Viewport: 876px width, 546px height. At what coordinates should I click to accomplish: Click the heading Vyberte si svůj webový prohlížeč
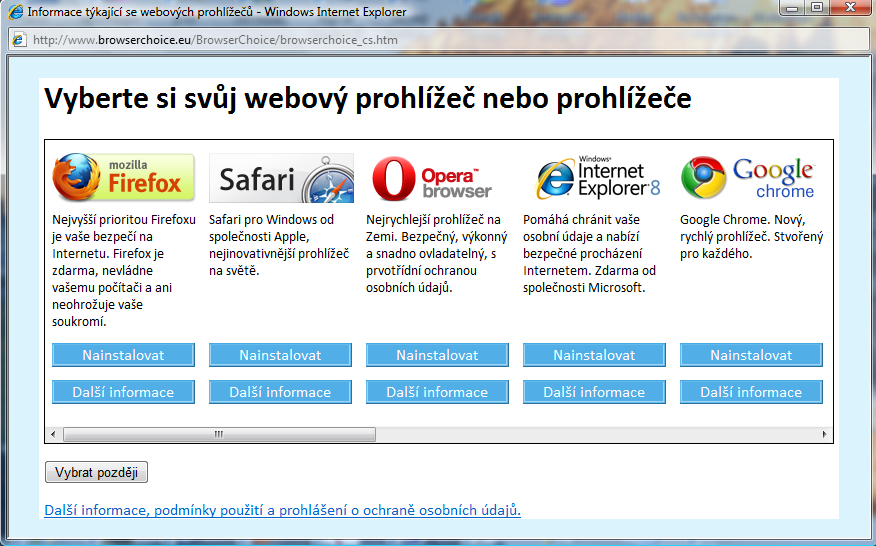pos(368,99)
